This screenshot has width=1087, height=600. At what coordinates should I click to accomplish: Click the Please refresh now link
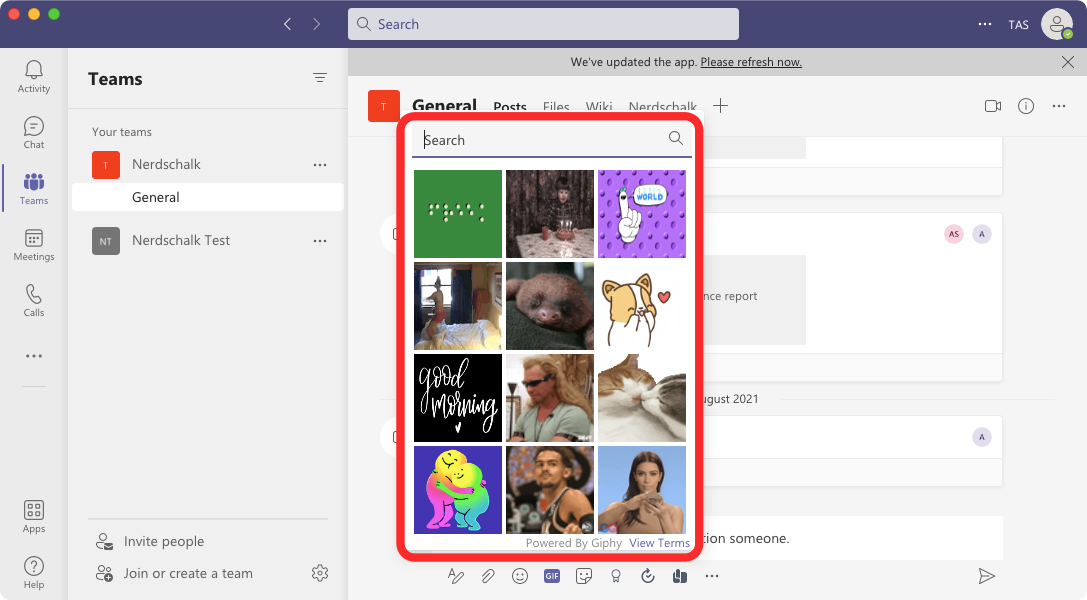point(750,62)
